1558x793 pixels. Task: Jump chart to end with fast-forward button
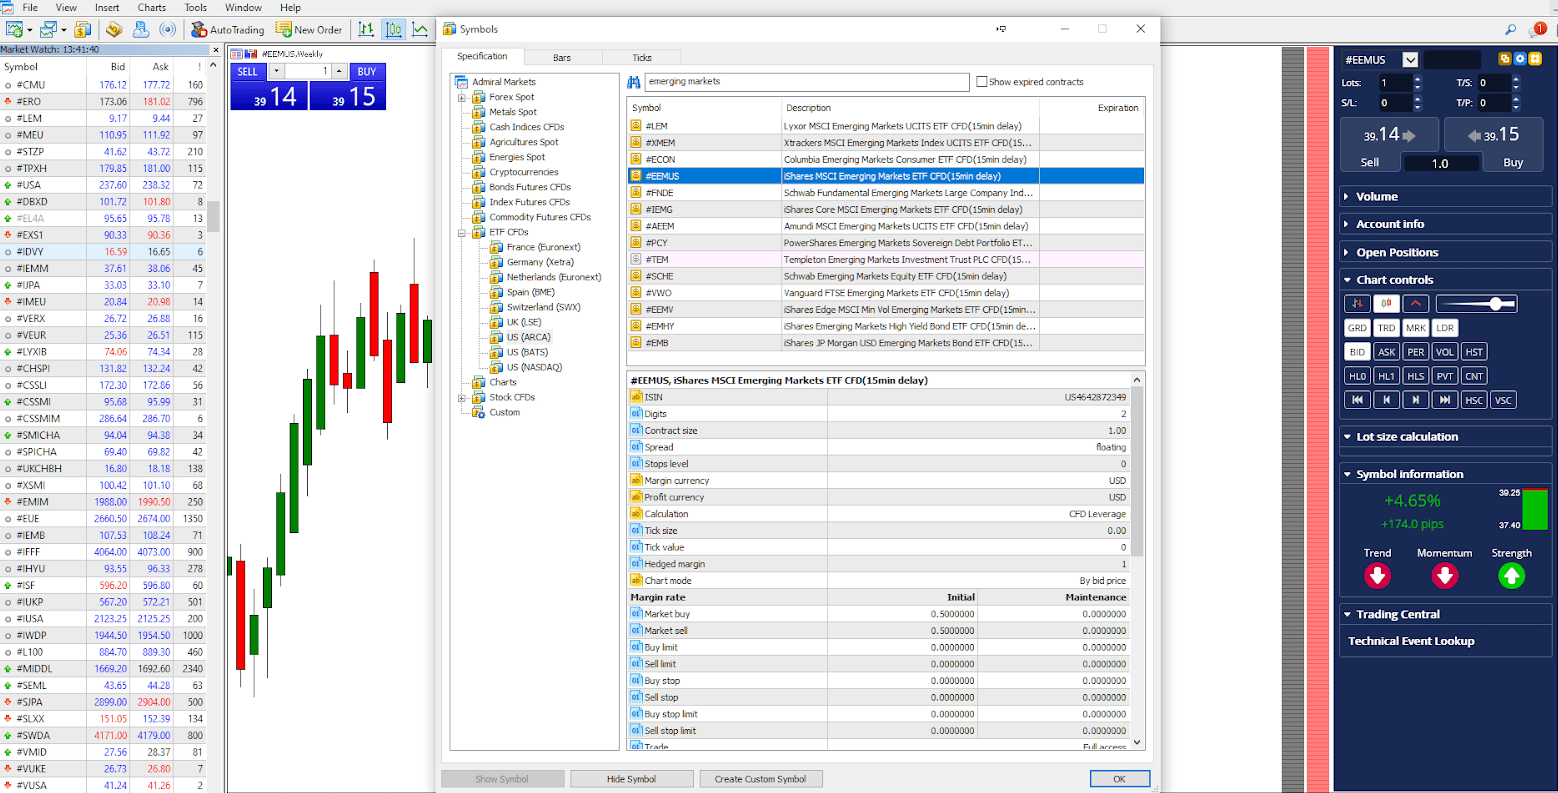point(1444,400)
